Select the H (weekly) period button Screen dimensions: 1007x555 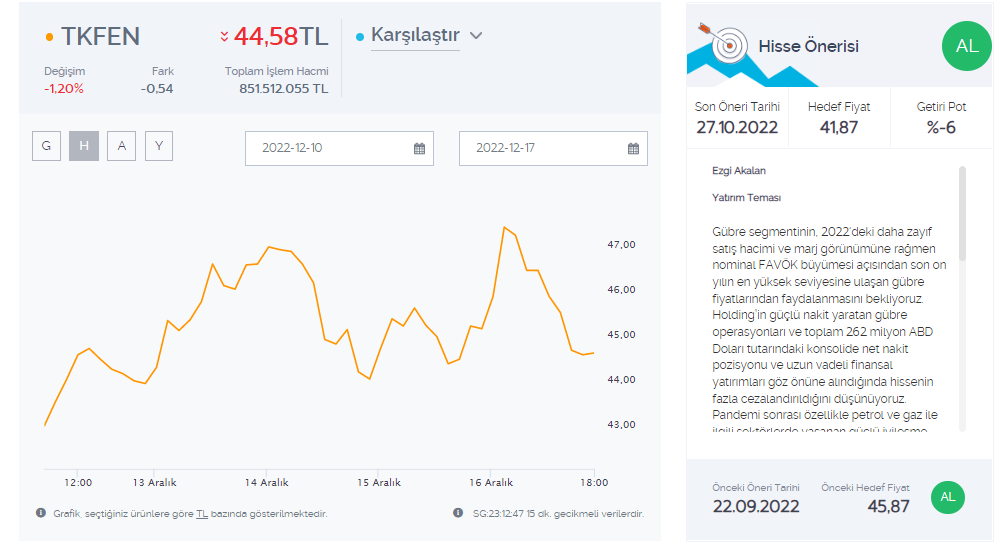click(84, 146)
